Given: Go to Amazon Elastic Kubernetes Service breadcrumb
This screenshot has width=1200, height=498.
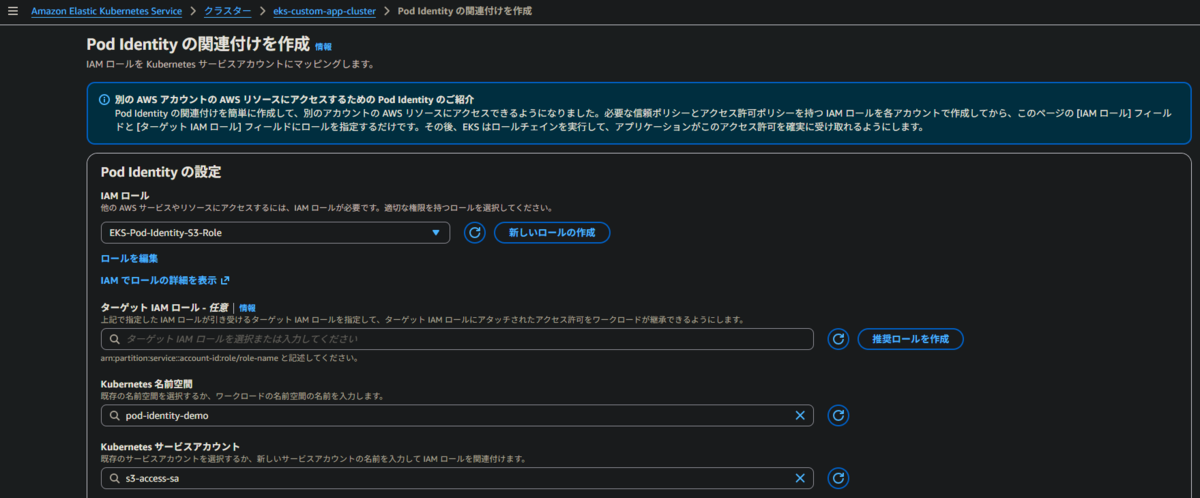Looking at the screenshot, I should (106, 11).
